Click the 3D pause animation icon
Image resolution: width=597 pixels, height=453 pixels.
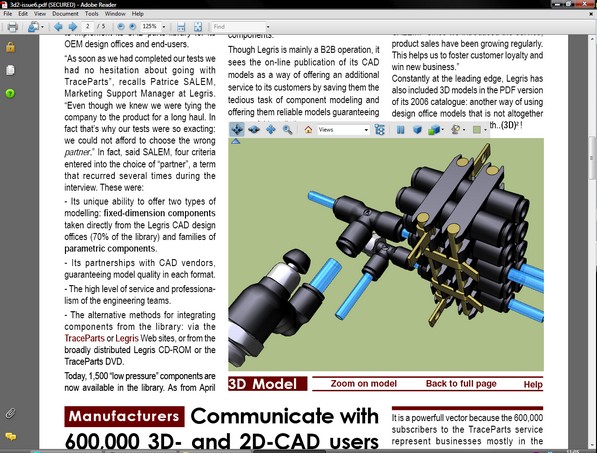400,129
